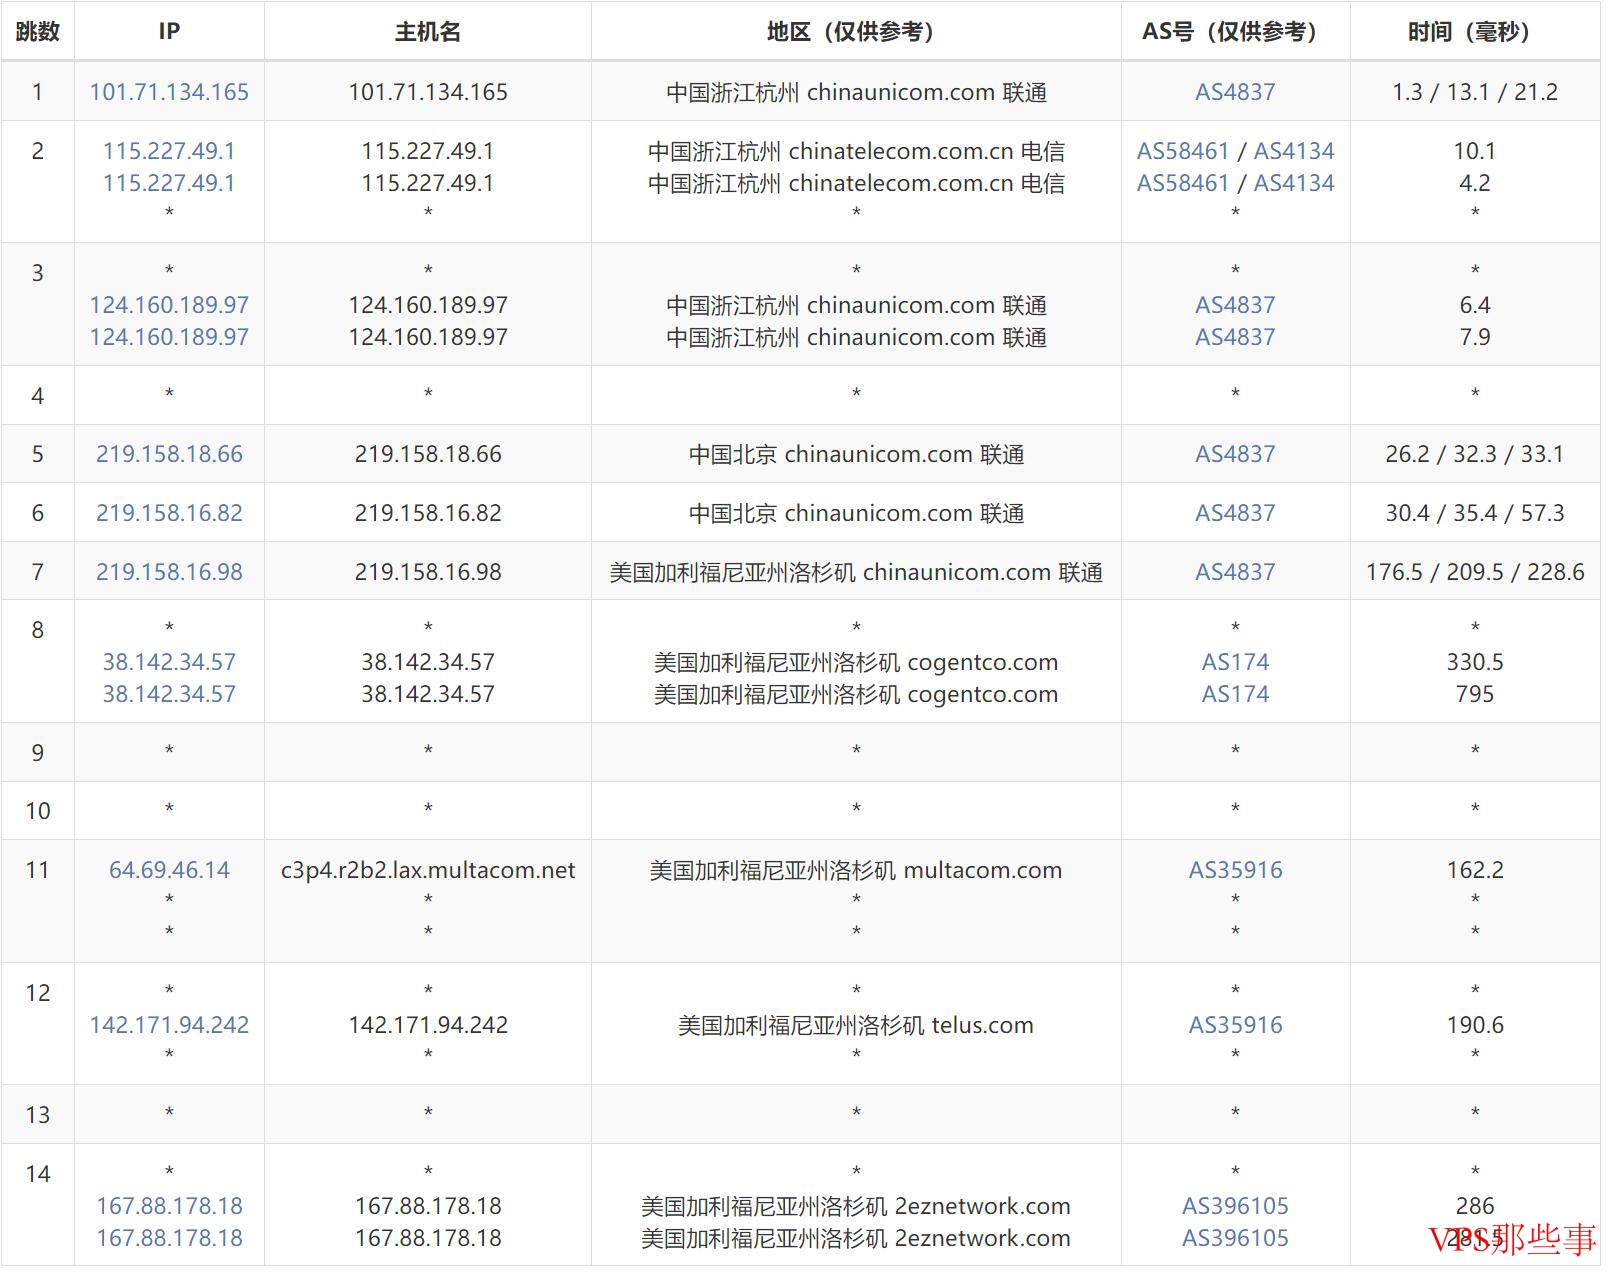
Task: Select time value 1.3 / 13.1 / 21.2
Action: pos(1475,92)
